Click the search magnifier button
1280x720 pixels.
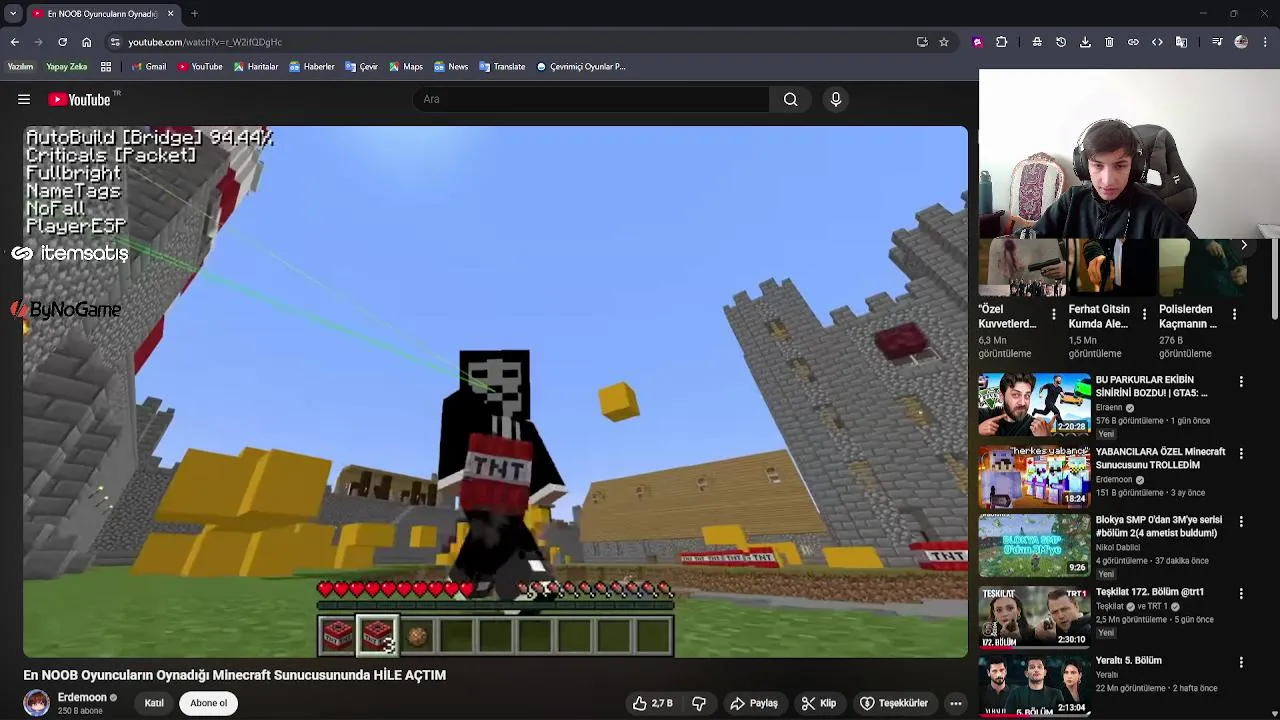point(790,99)
